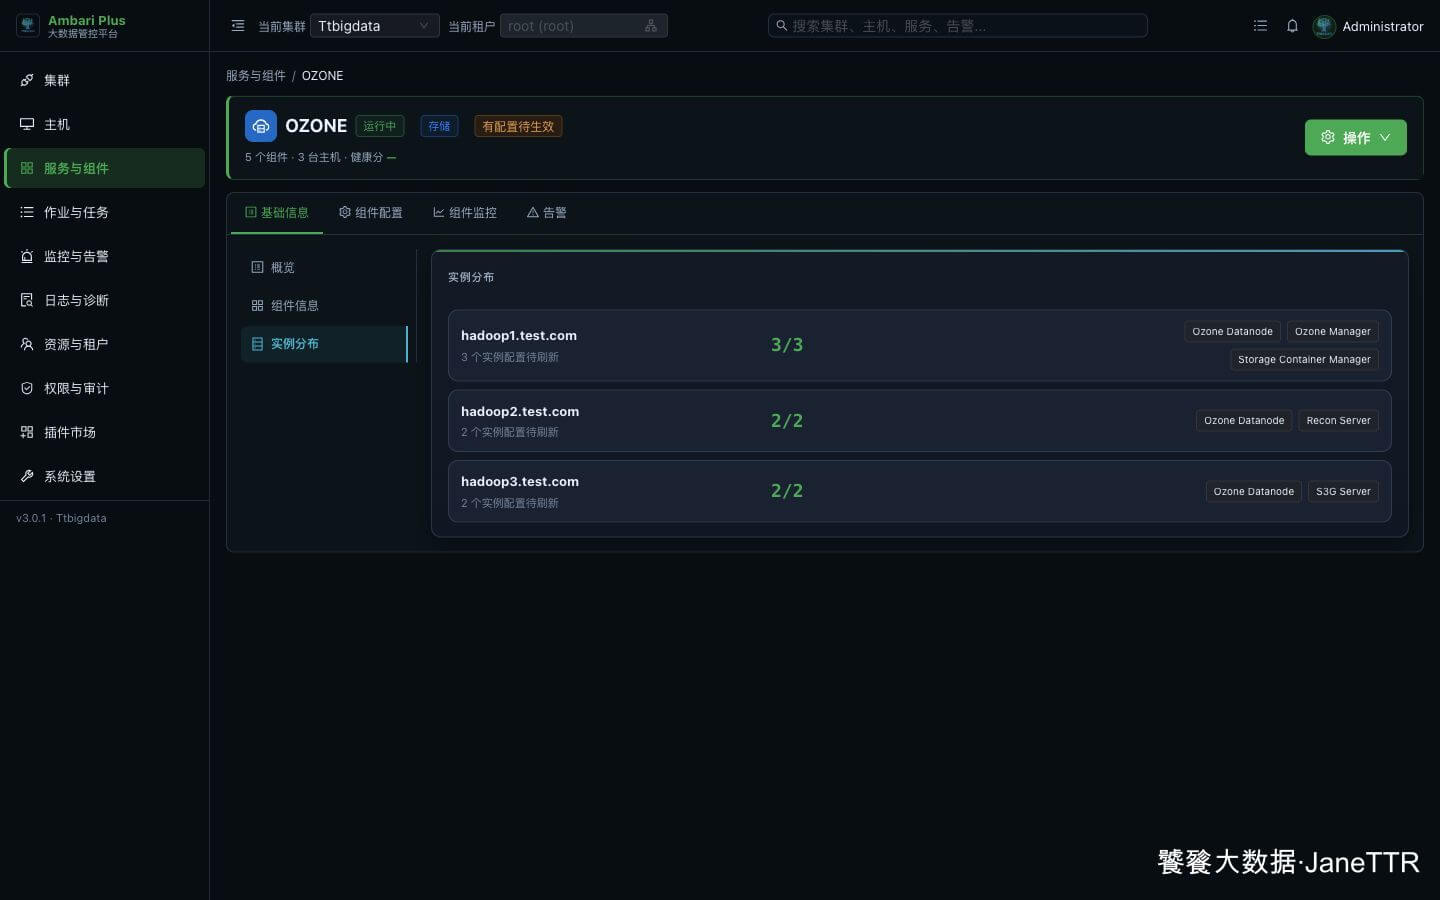The height and width of the screenshot is (900, 1440).
Task: Click the Ozone Datanode tag on hadoop3
Action: (1253, 492)
